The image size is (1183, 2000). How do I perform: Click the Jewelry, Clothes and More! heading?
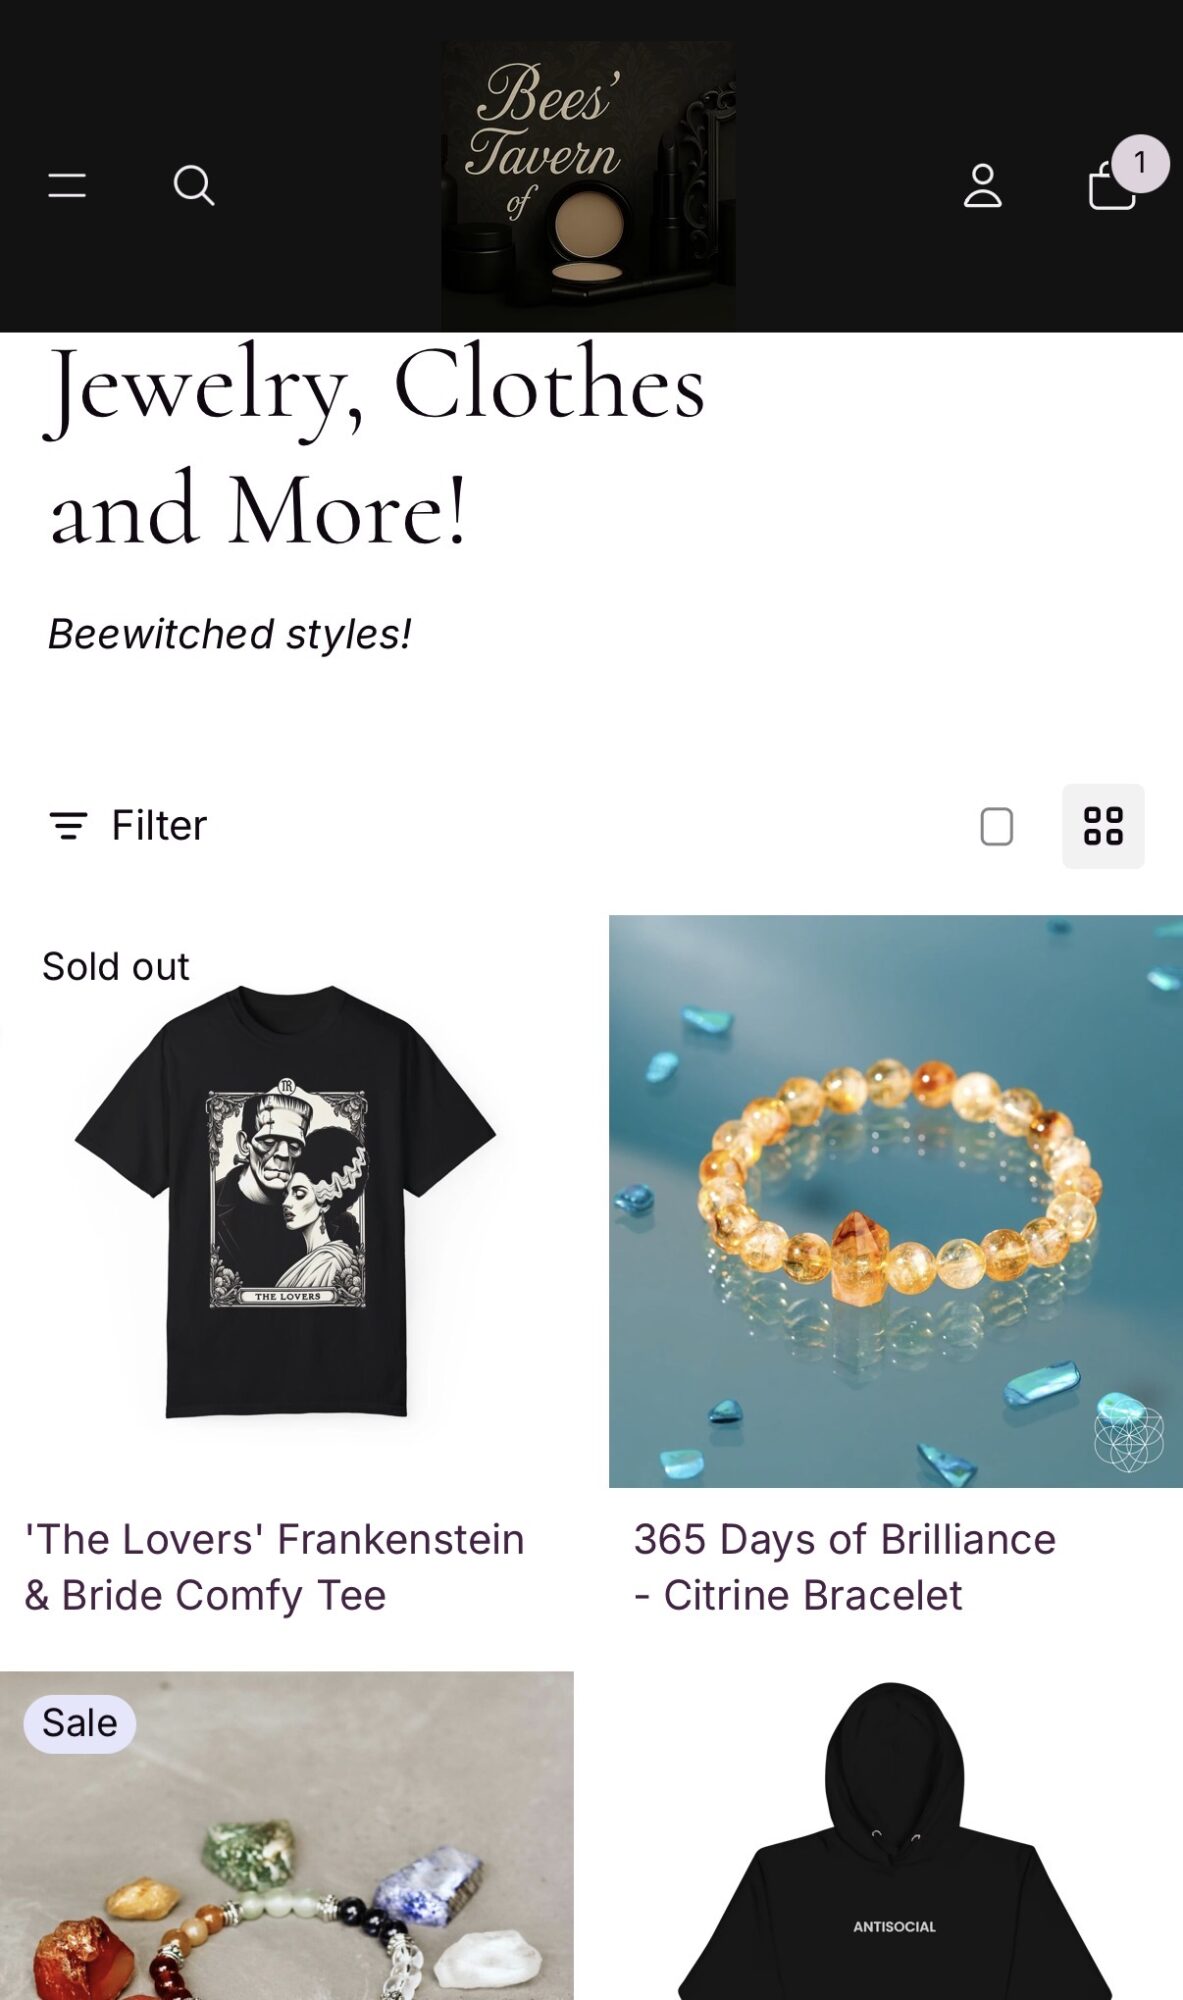click(377, 446)
